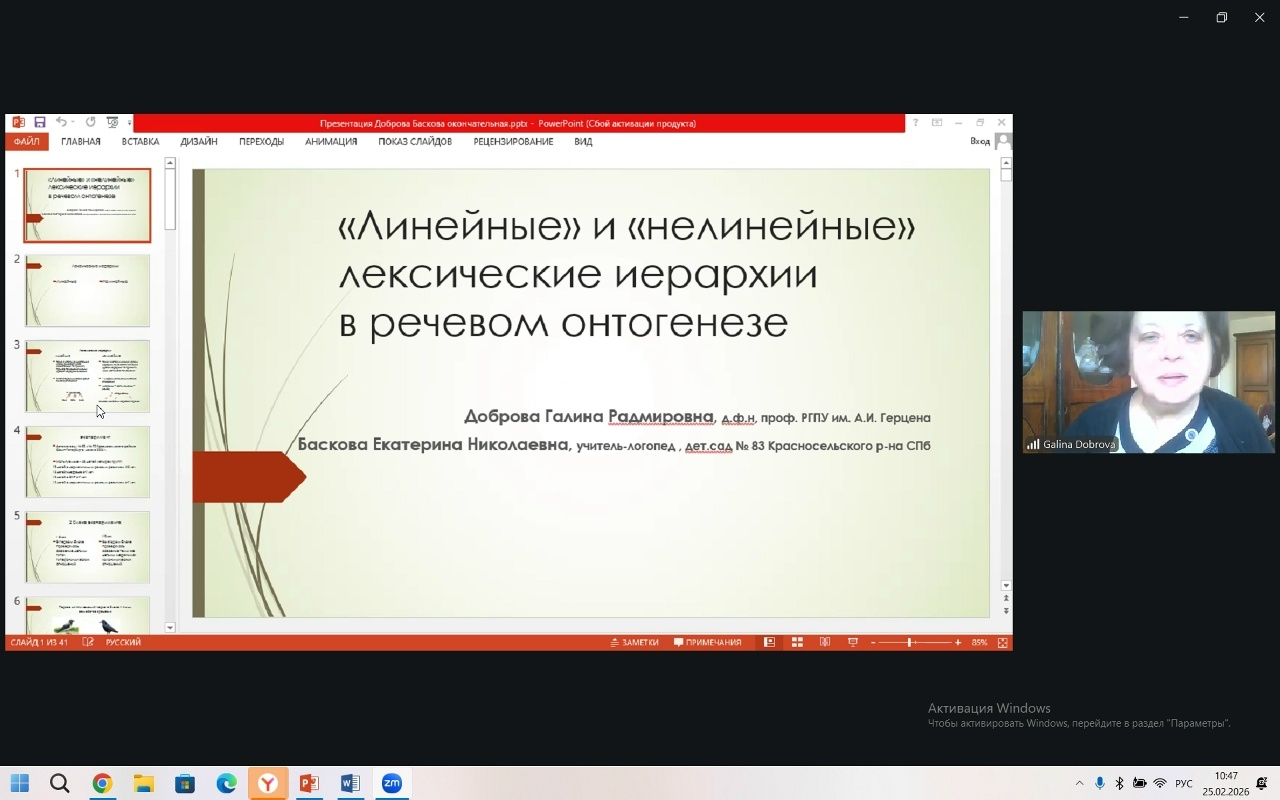Select slide 3 thumbnail in the panel

[x=87, y=376]
